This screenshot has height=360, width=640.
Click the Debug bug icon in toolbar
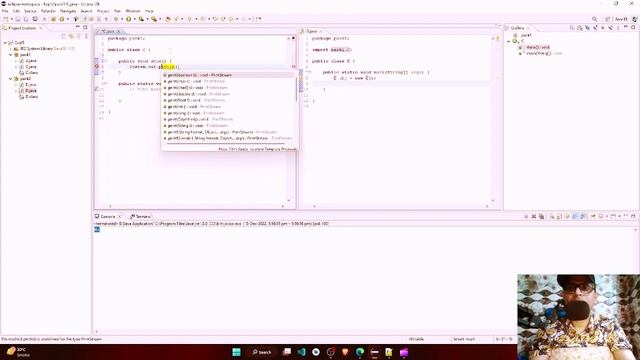pyautogui.click(x=116, y=19)
